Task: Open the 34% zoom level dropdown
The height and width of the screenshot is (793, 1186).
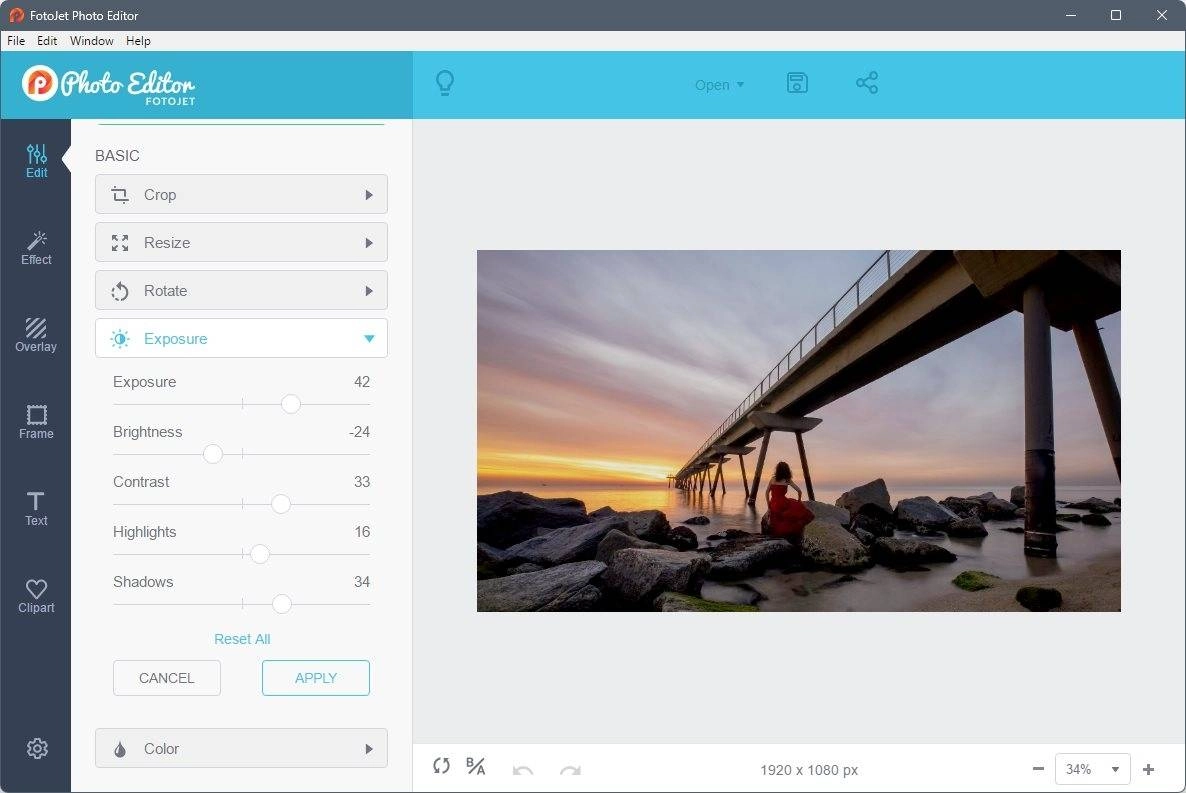Action: (1092, 770)
